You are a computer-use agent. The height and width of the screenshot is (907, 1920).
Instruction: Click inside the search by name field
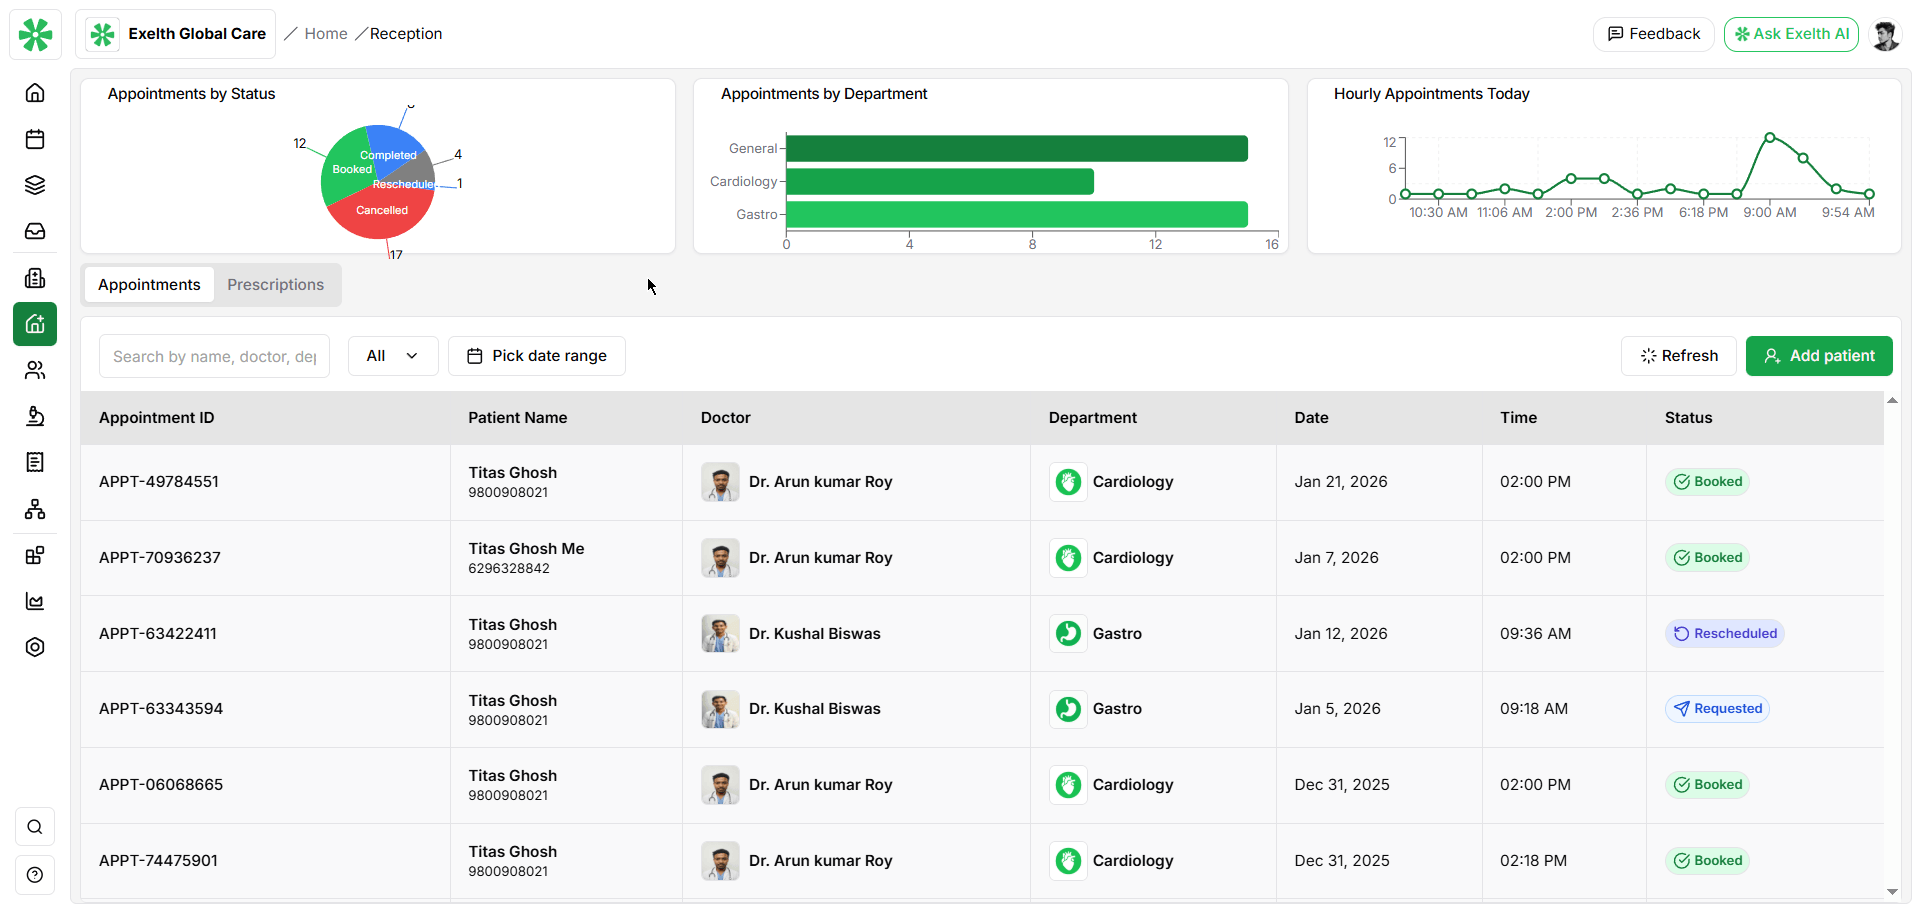[213, 355]
